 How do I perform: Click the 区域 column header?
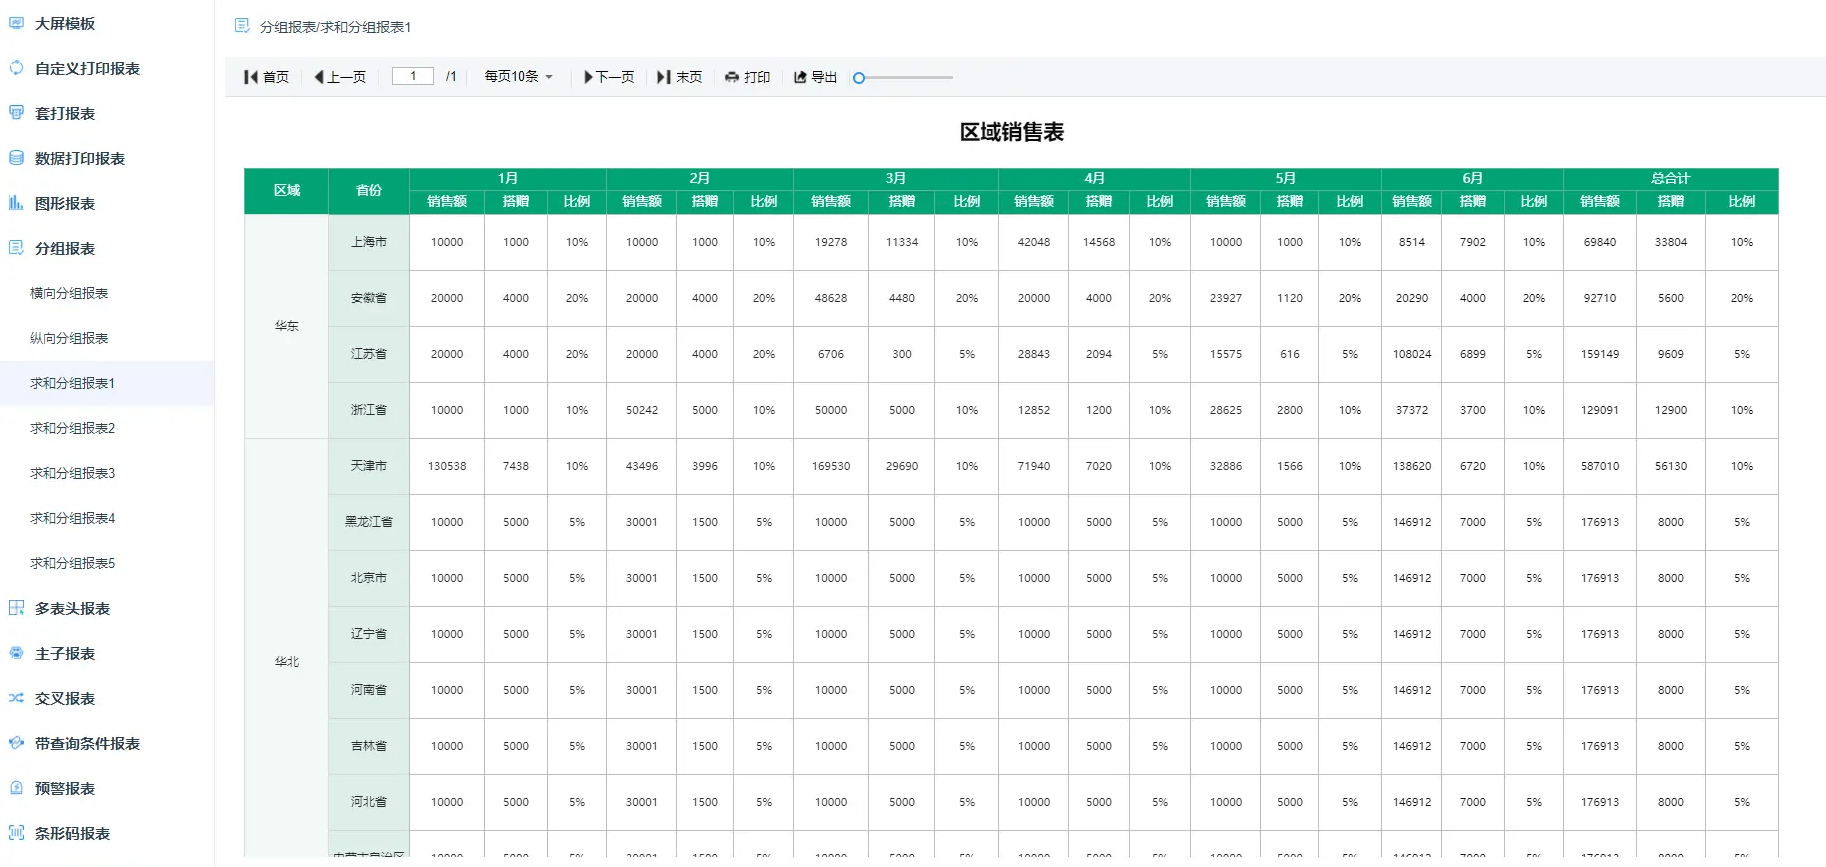coord(287,191)
